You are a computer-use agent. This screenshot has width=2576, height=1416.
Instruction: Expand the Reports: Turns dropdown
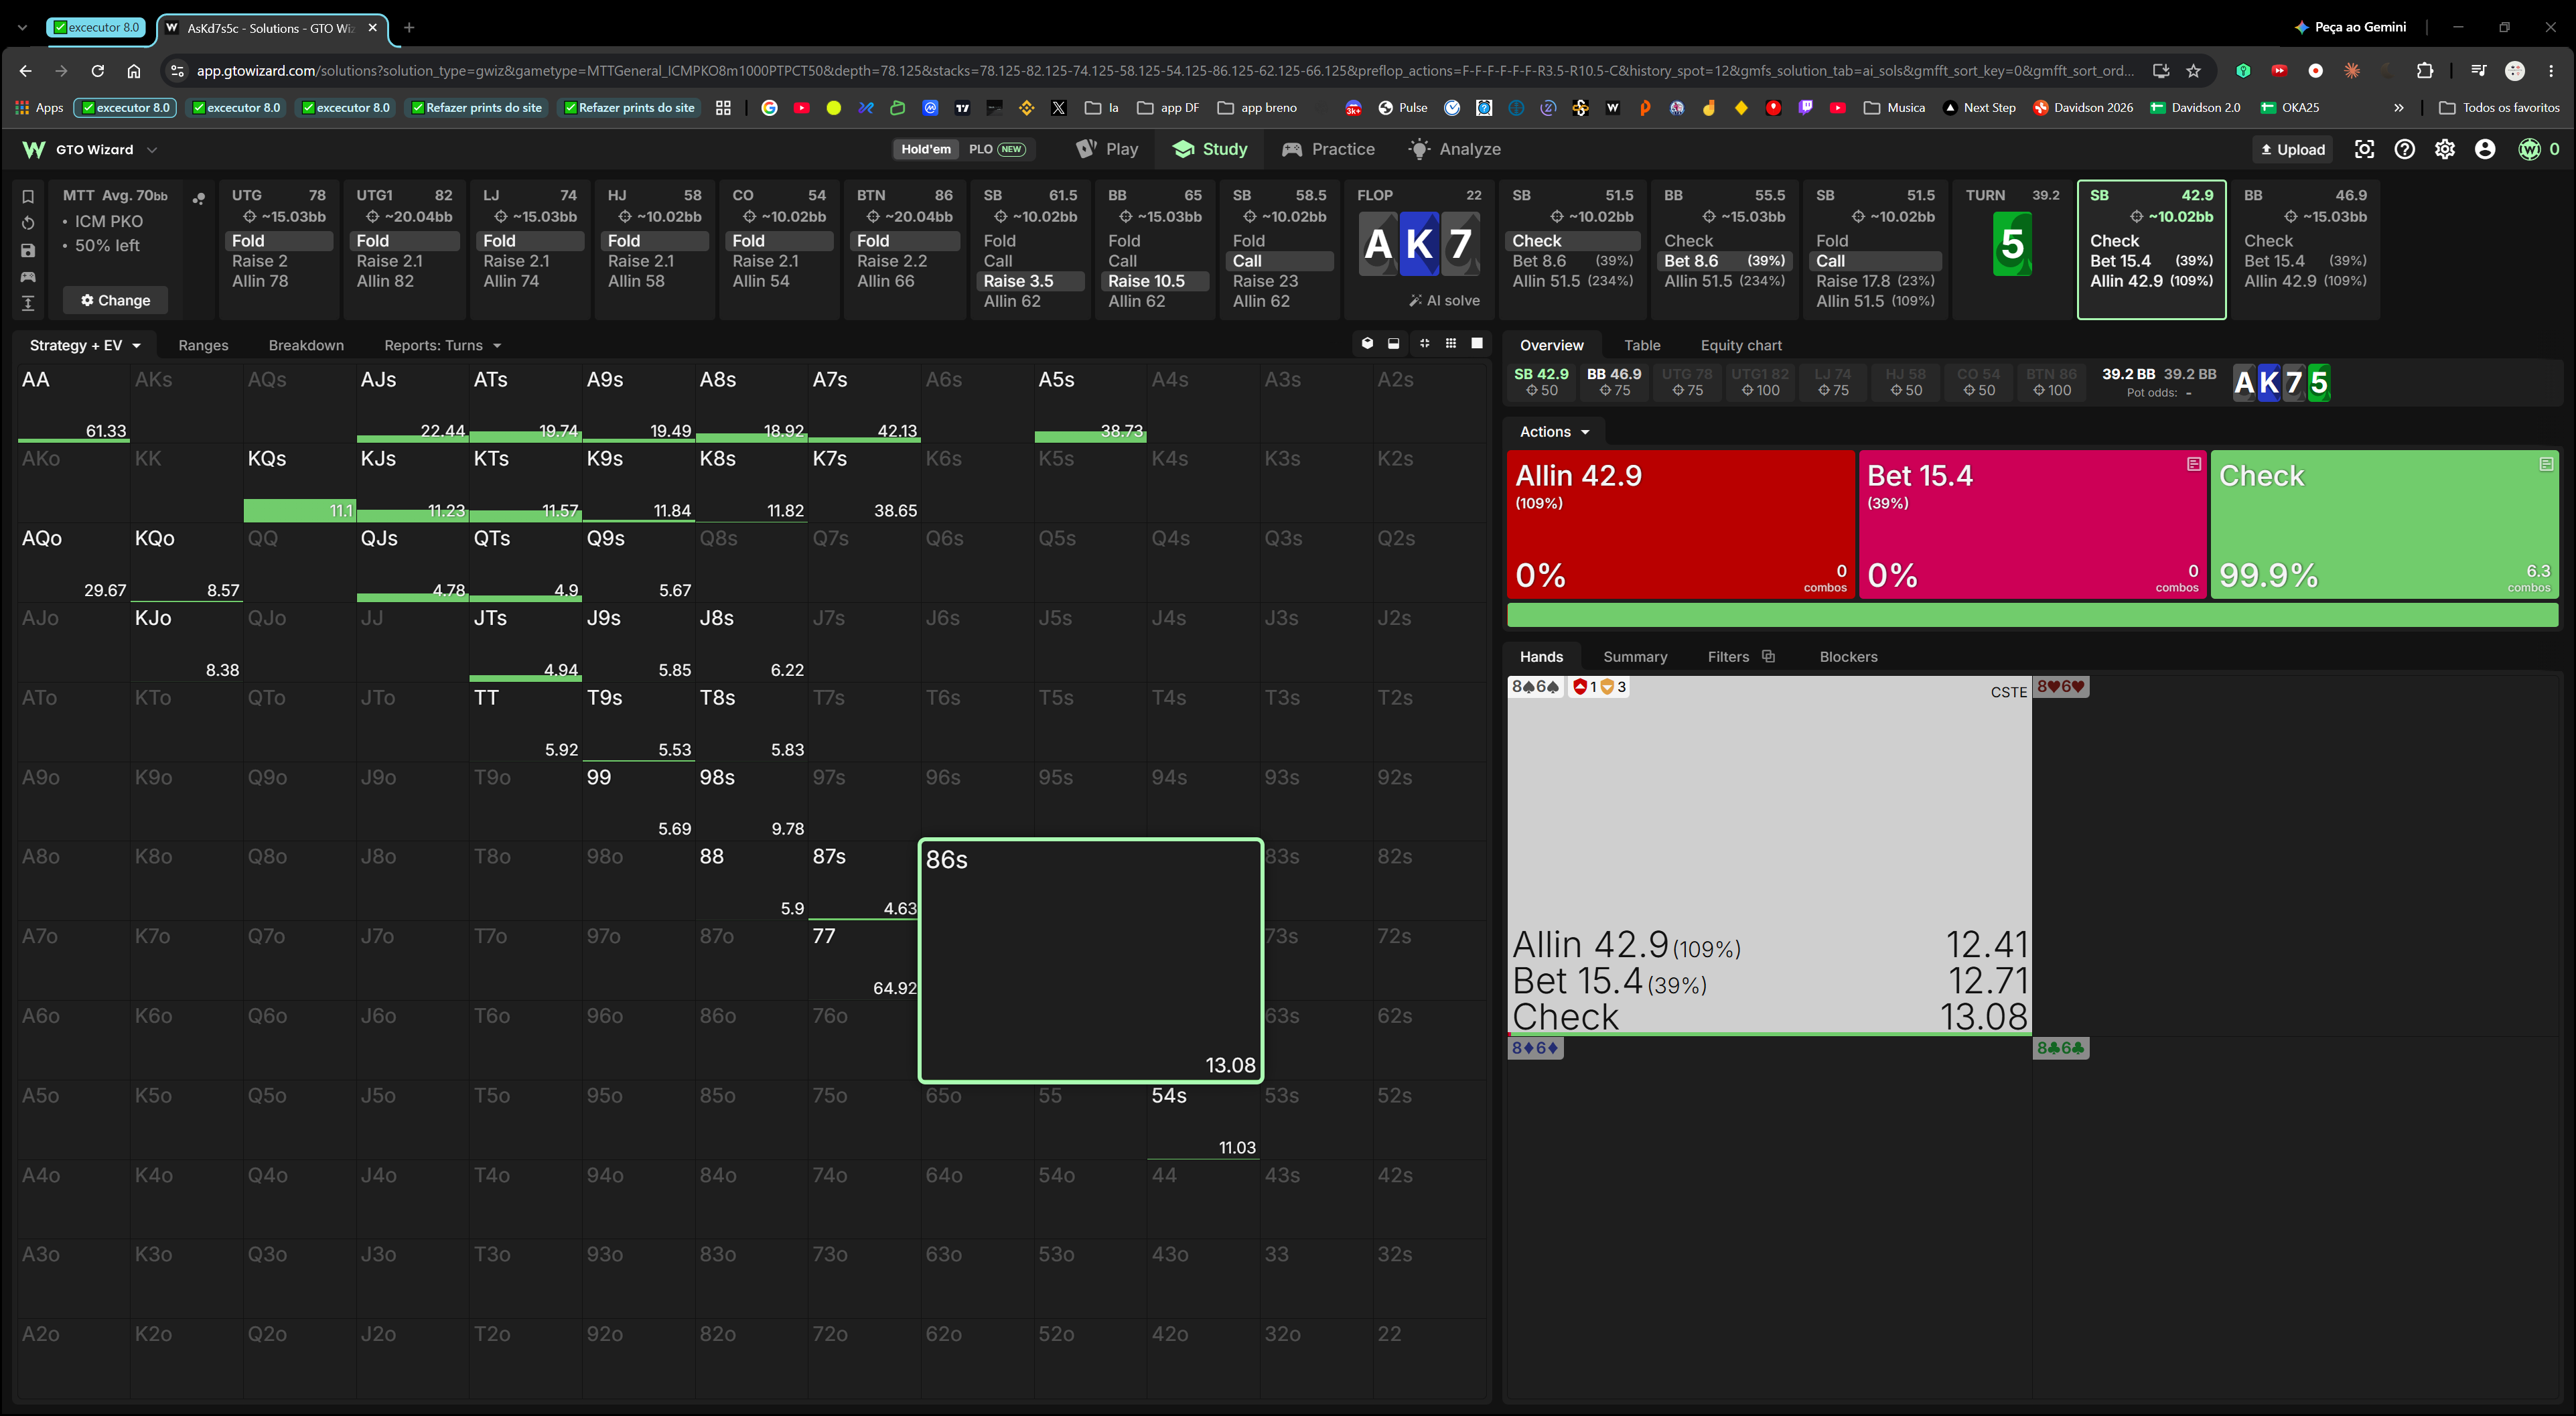(443, 345)
